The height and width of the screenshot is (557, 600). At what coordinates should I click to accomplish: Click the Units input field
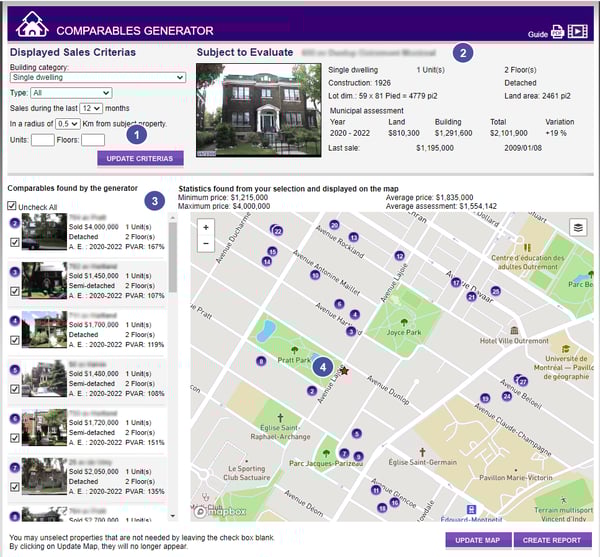click(42, 140)
